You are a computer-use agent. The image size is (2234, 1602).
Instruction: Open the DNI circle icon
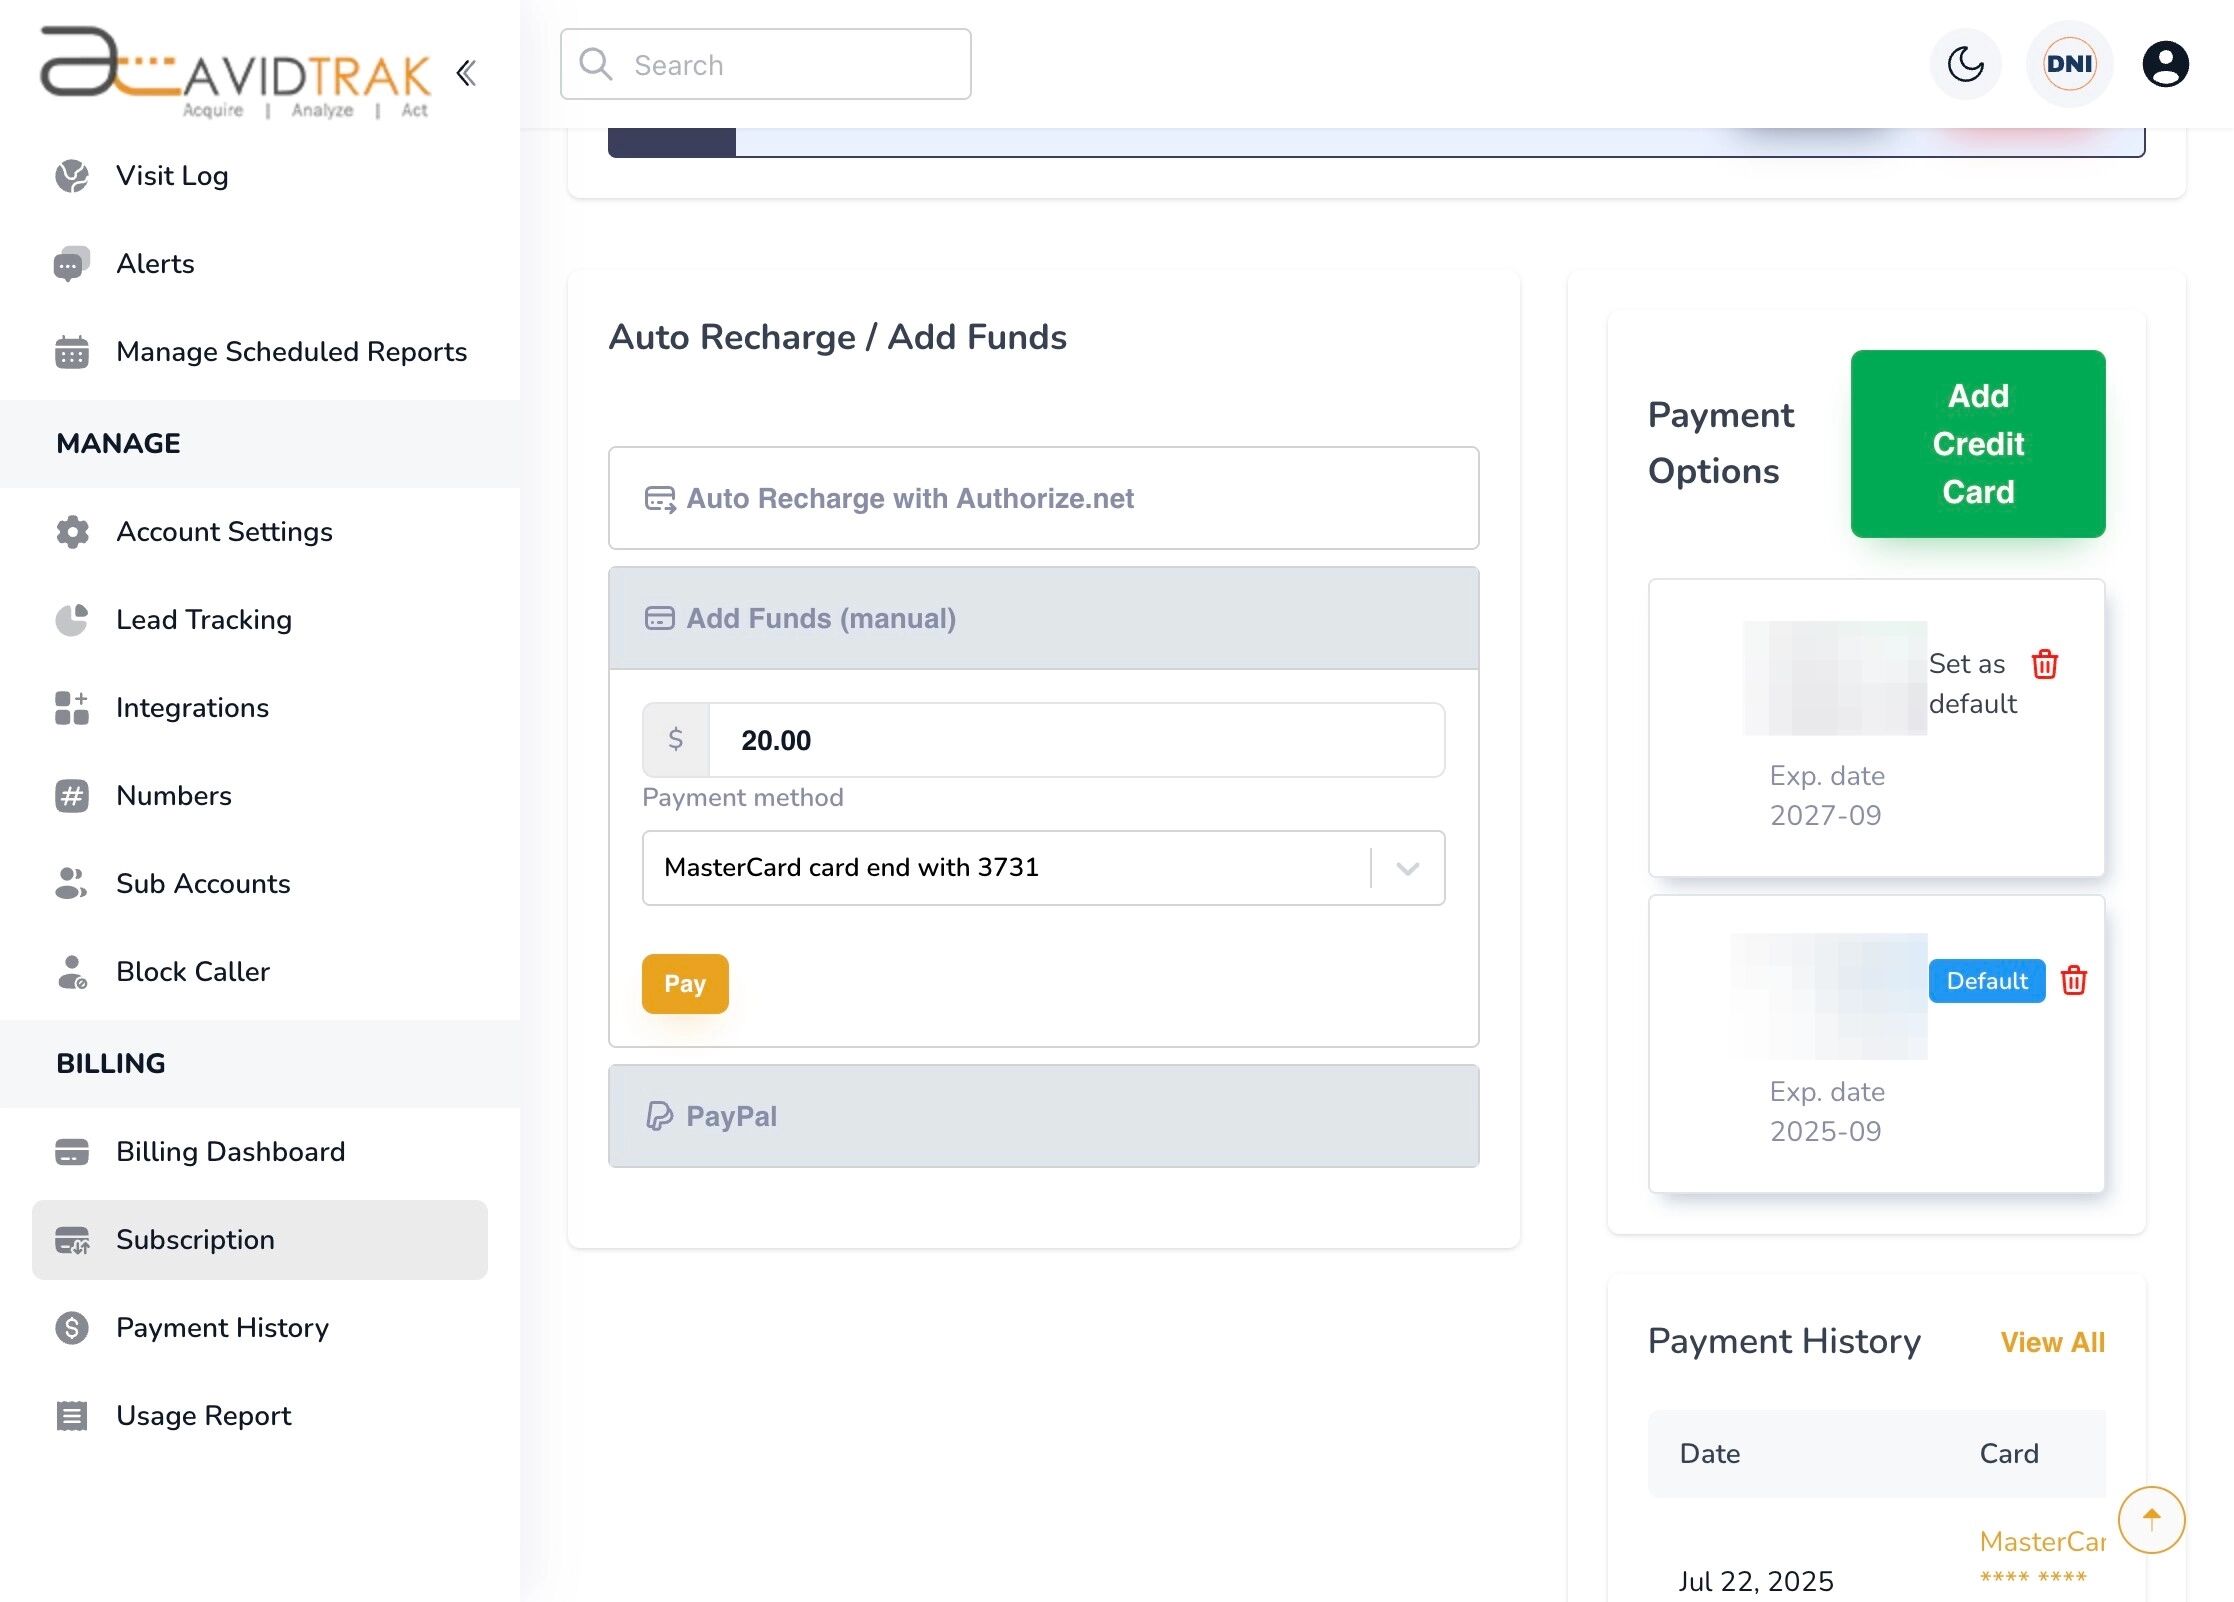(x=2069, y=65)
